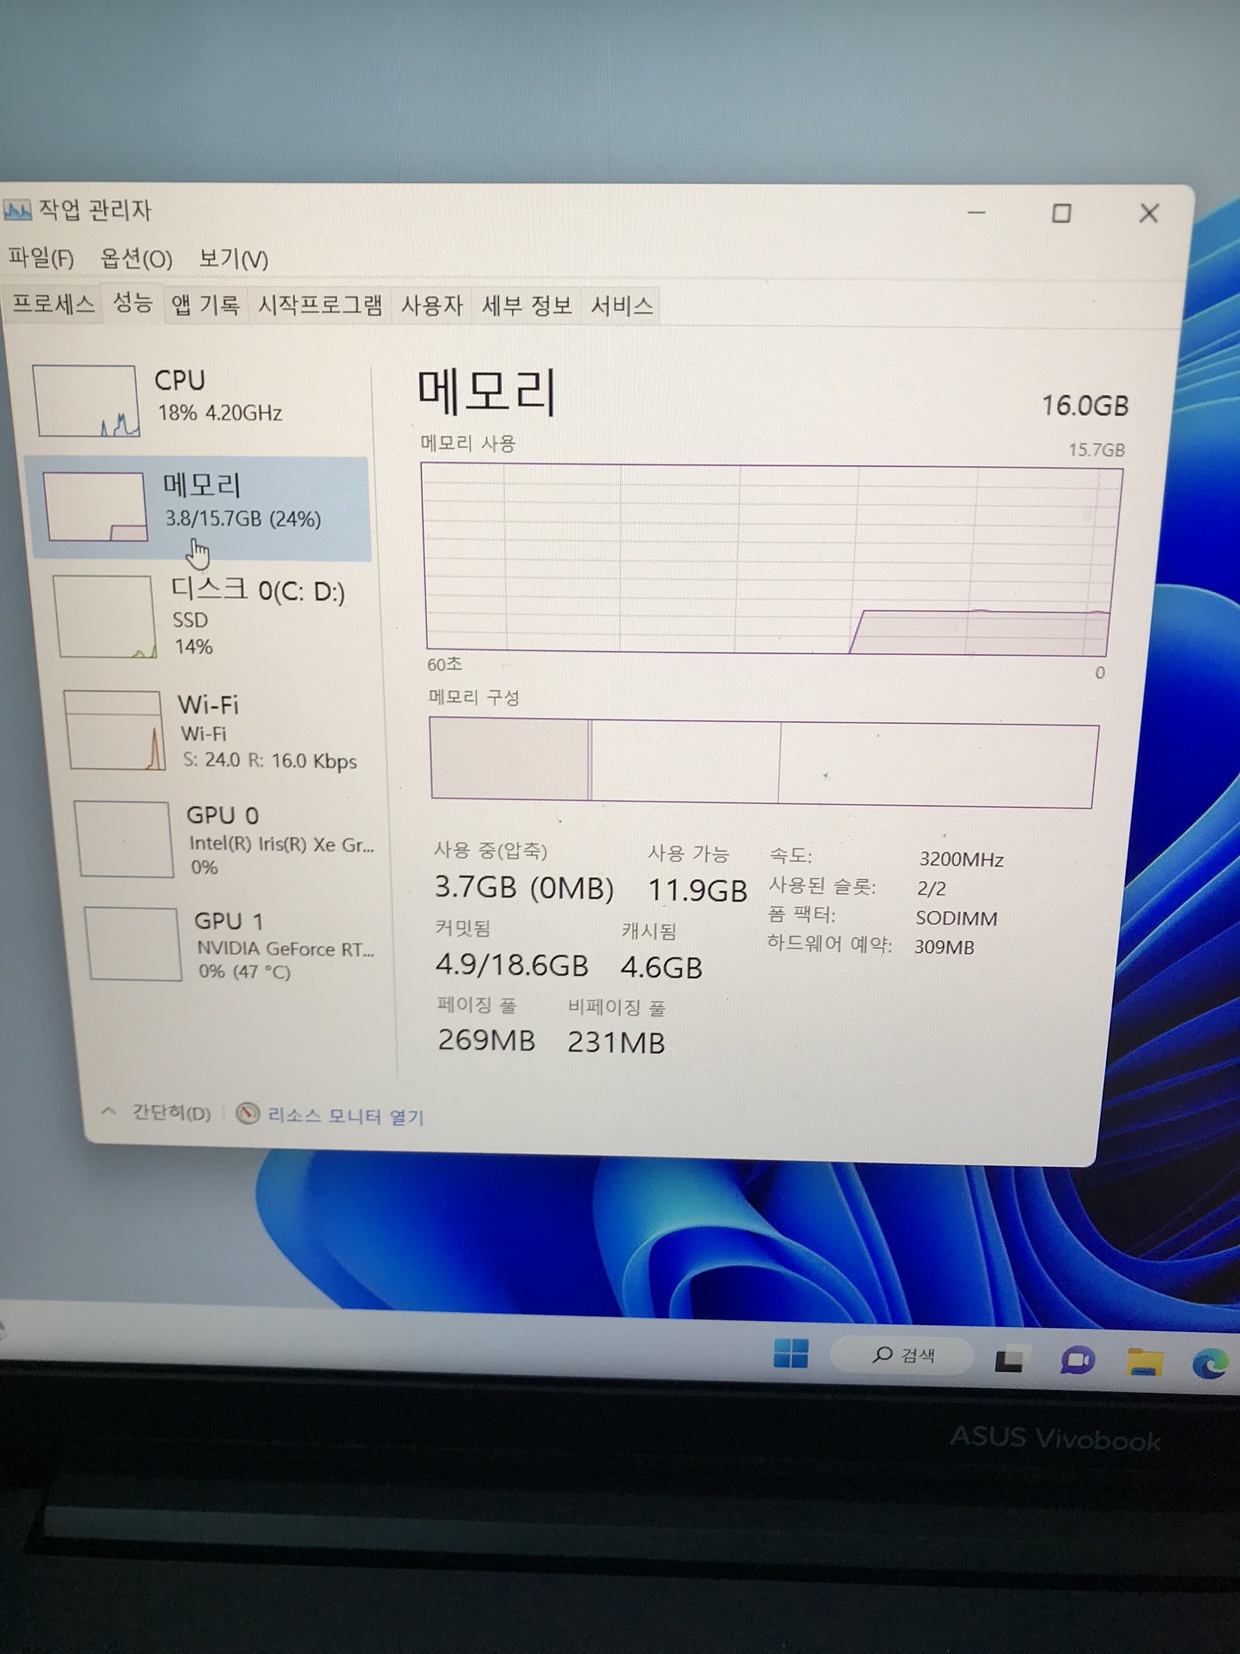Minimize the Task Manager window
The width and height of the screenshot is (1240, 1654).
tap(976, 212)
